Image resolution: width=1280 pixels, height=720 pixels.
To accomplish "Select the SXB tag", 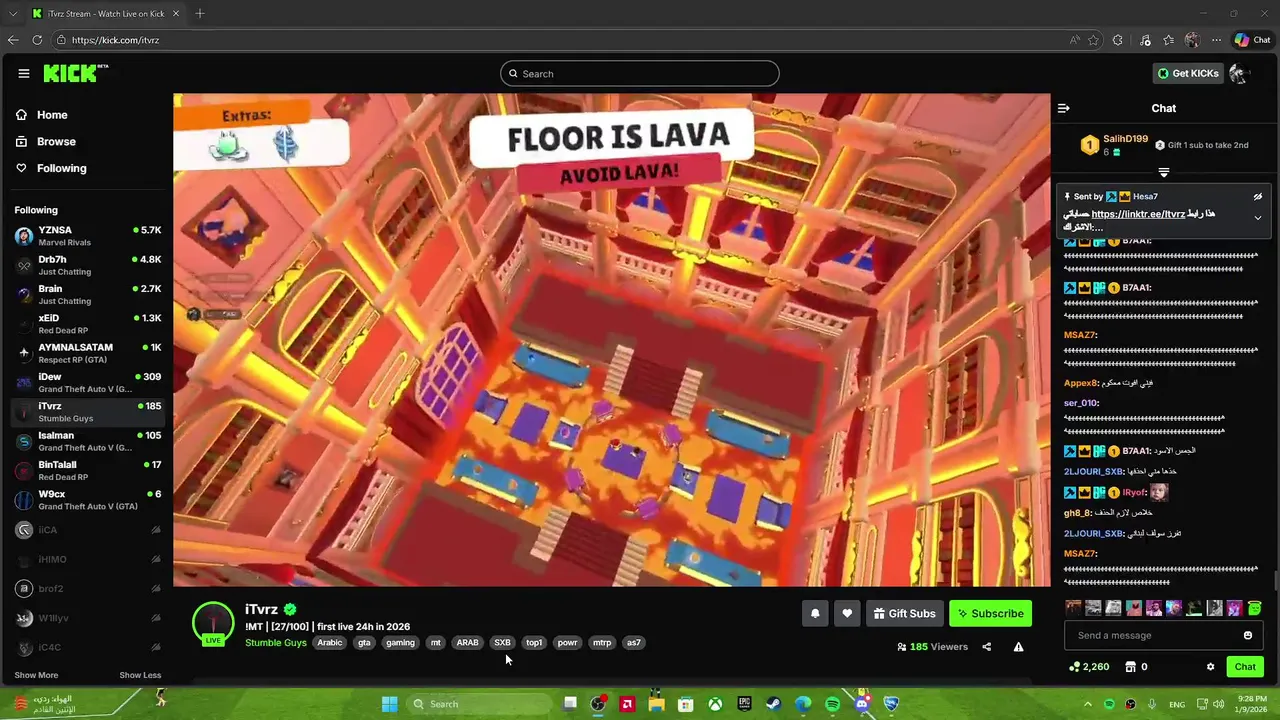I will (x=502, y=643).
